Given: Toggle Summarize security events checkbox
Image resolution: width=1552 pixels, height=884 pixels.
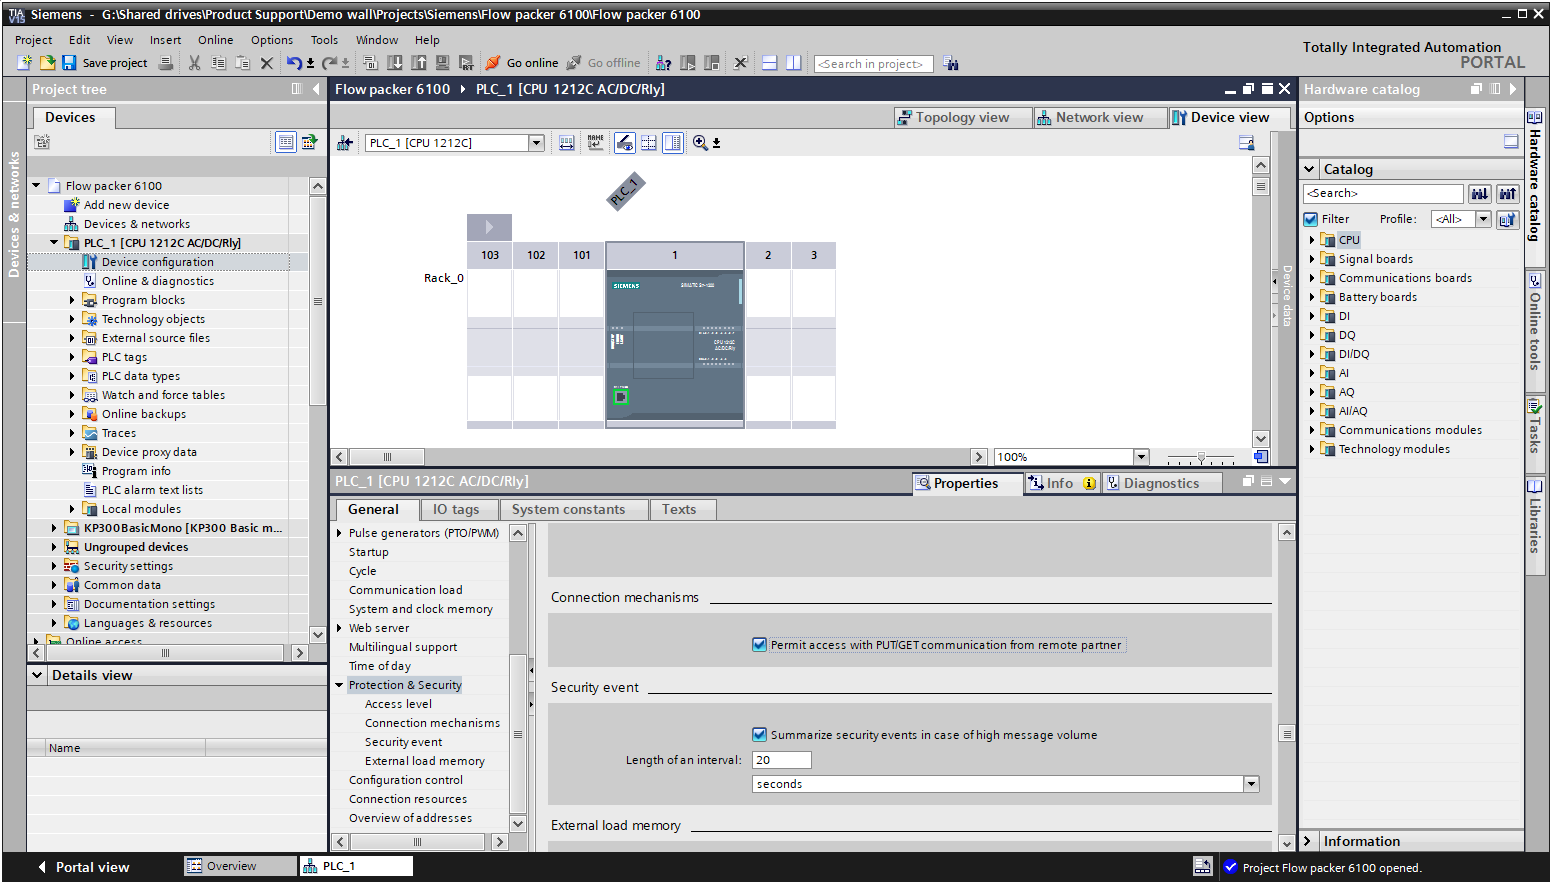Looking at the screenshot, I should pyautogui.click(x=759, y=735).
